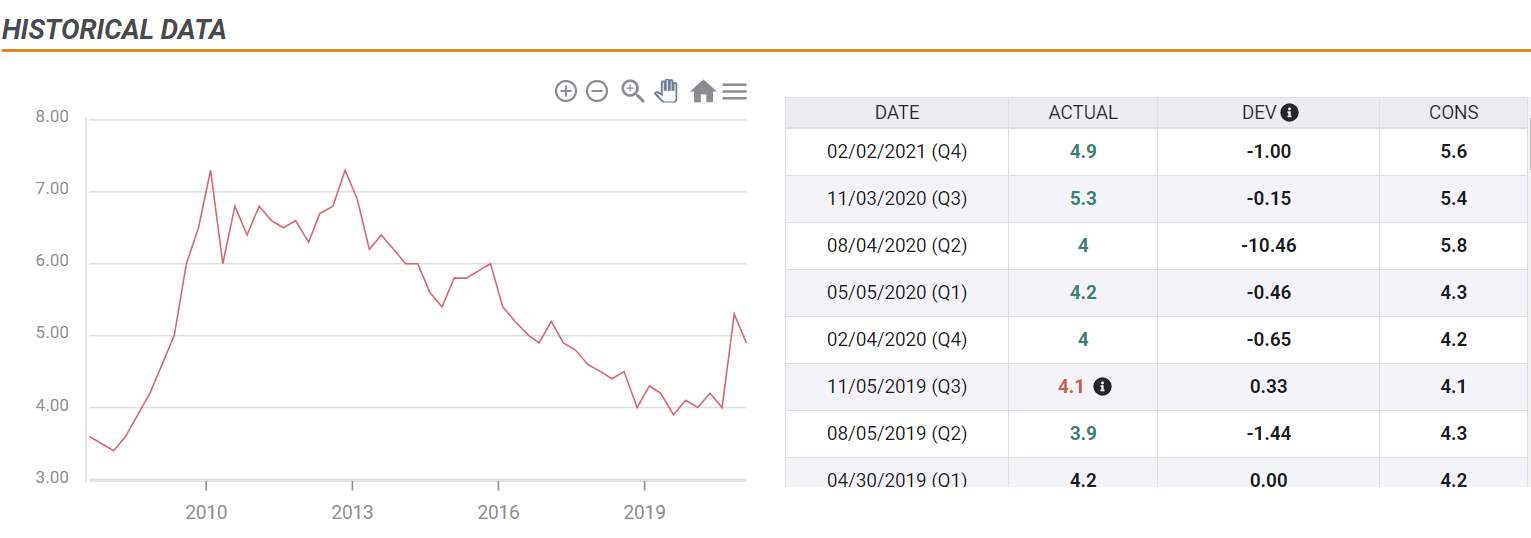This screenshot has height=538, width=1531.
Task: Click the 2020 peak on the chart line
Action: 734,314
